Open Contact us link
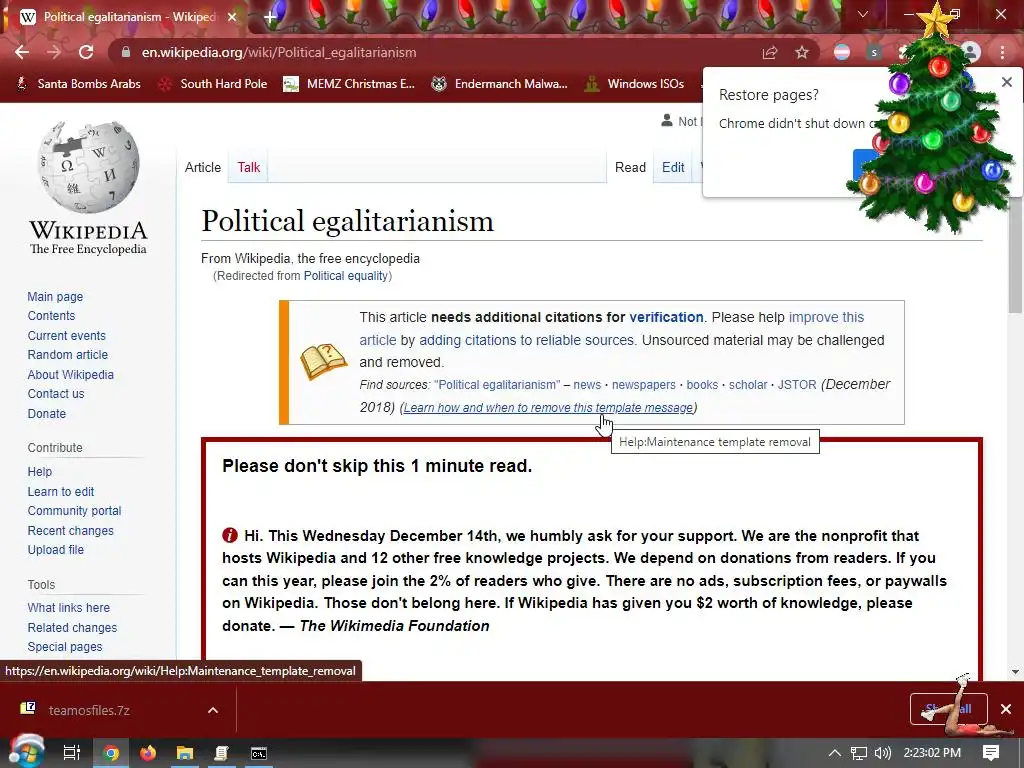The height and width of the screenshot is (768, 1024). click(x=56, y=394)
